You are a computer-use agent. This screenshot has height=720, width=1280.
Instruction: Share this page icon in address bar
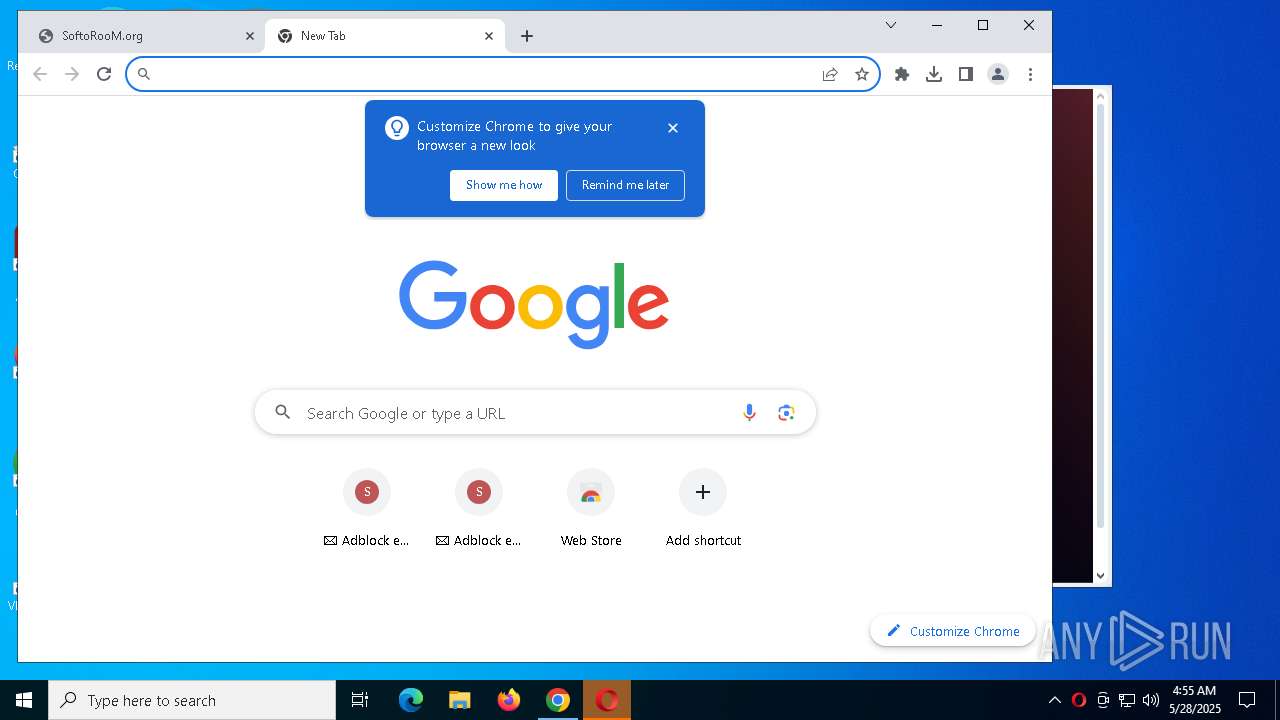coord(830,74)
